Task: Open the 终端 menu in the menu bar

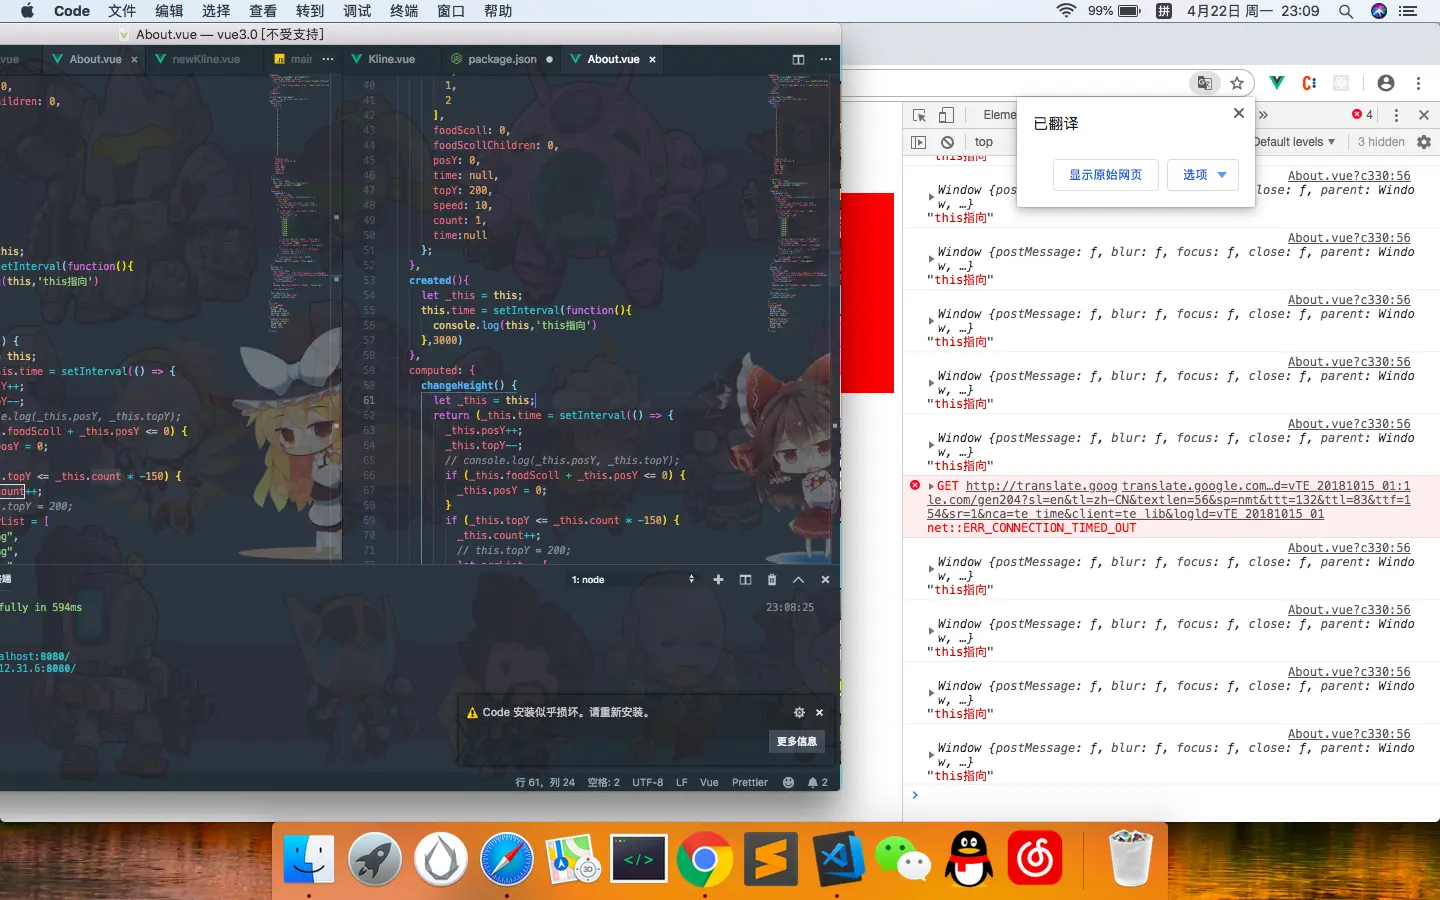Action: point(404,11)
